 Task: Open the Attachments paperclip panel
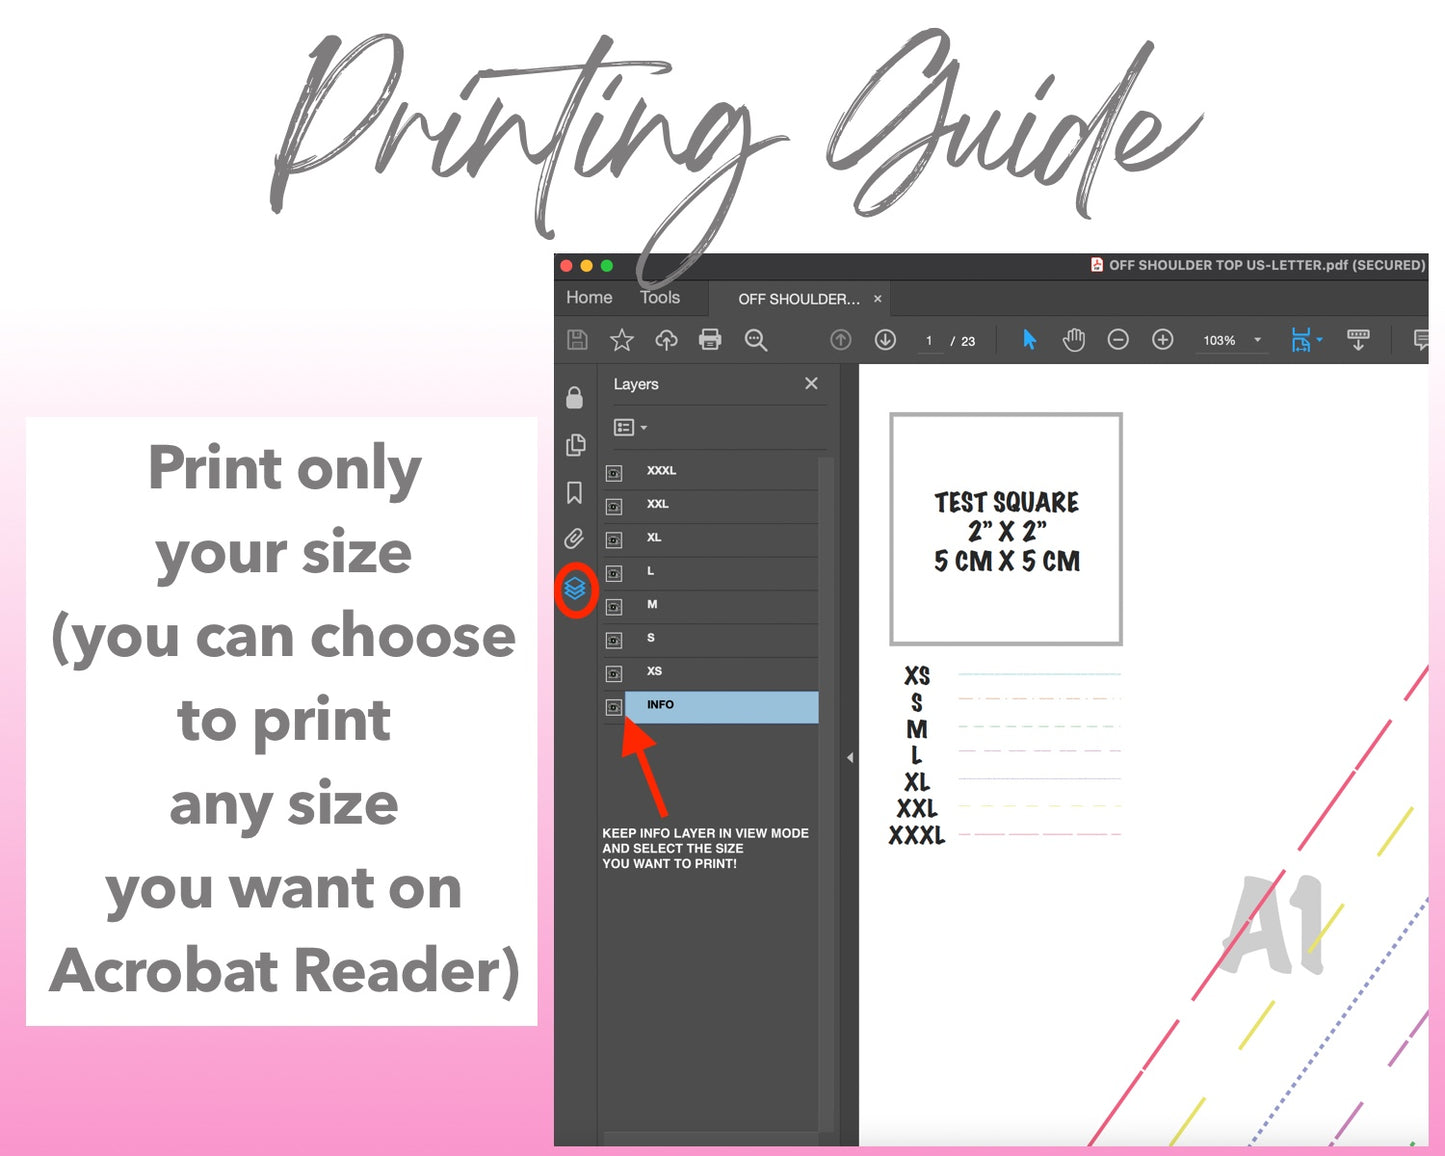(x=574, y=539)
